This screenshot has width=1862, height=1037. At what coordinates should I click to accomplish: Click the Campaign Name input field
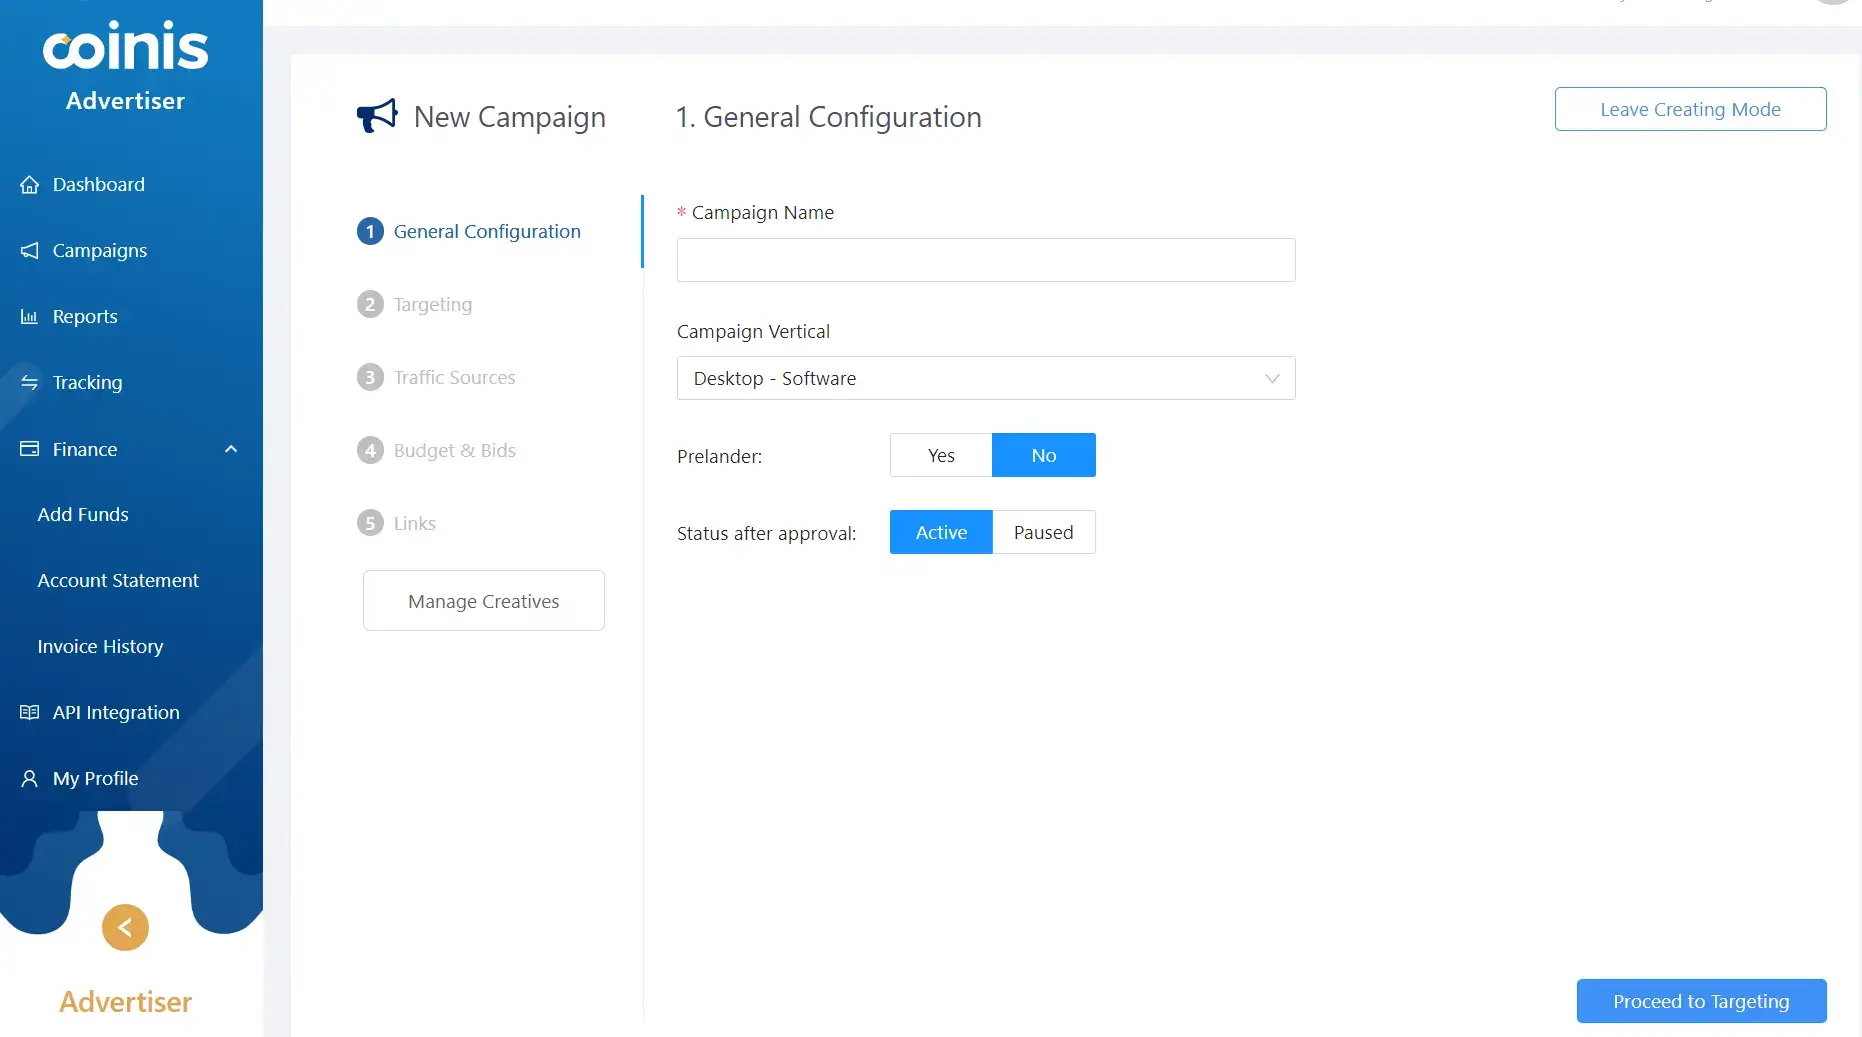pos(986,260)
